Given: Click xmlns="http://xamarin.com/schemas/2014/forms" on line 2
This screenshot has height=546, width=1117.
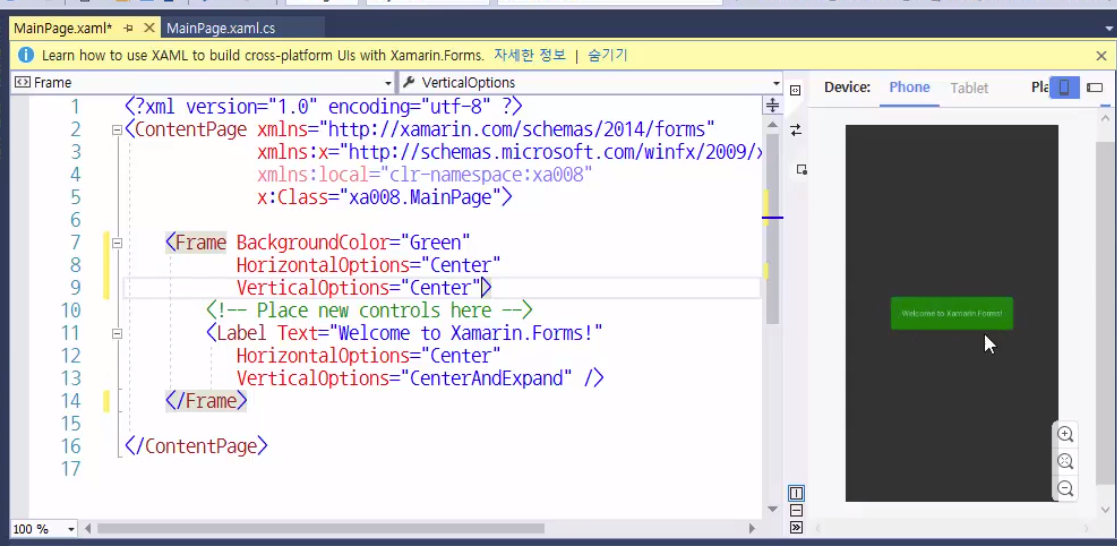Looking at the screenshot, I should 486,130.
